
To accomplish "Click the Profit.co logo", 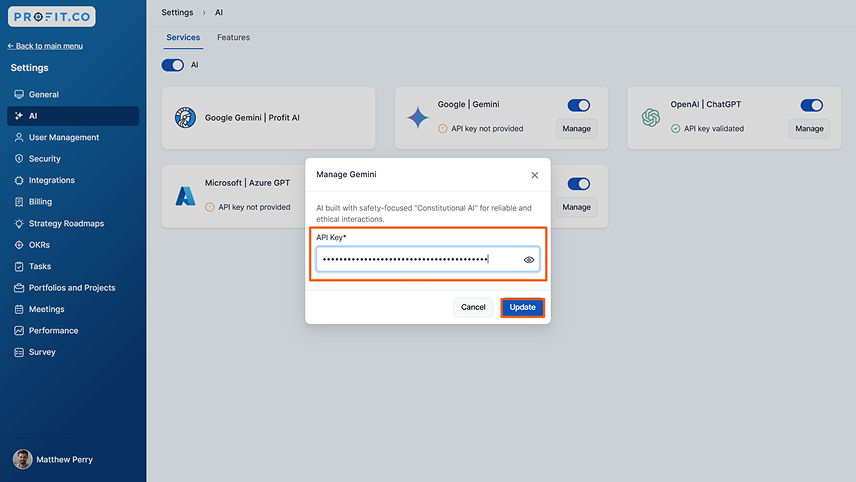I will point(52,16).
